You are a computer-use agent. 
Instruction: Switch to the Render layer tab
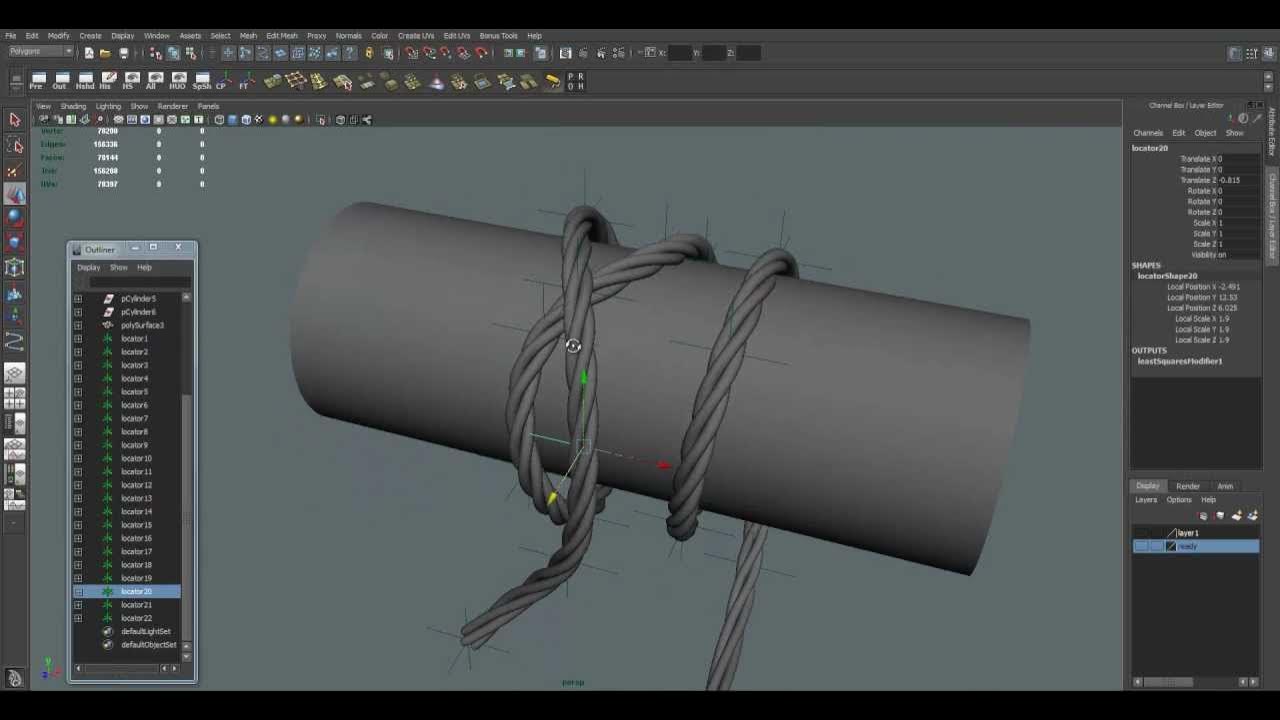[1188, 486]
